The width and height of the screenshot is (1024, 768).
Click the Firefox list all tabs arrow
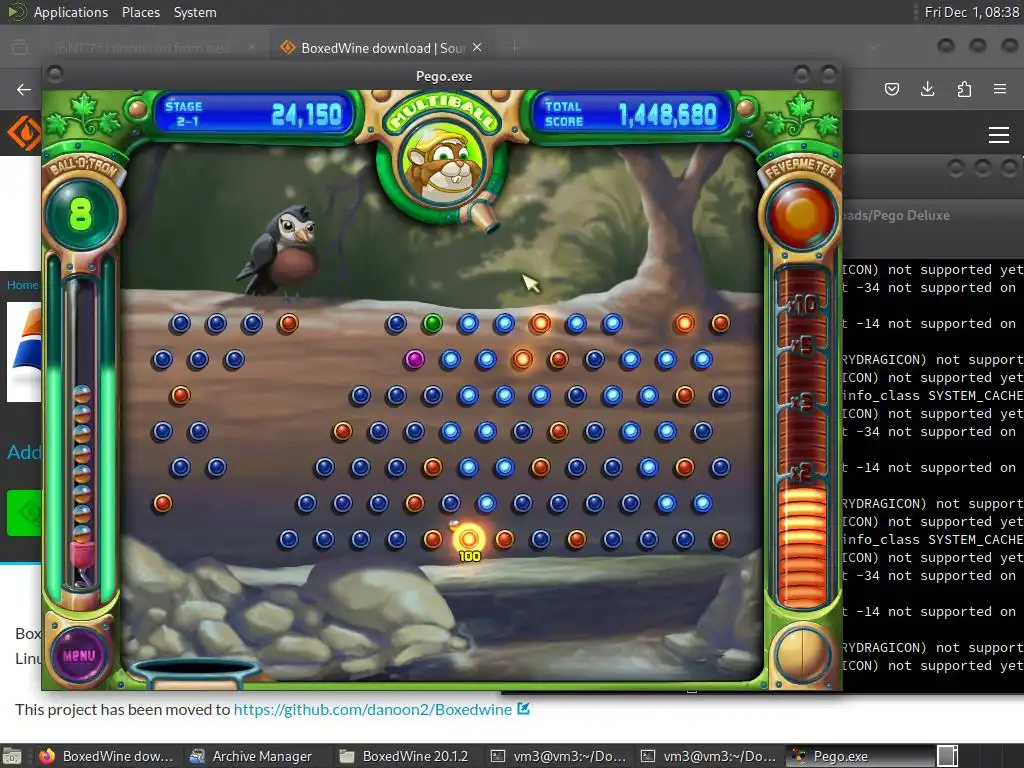click(872, 47)
